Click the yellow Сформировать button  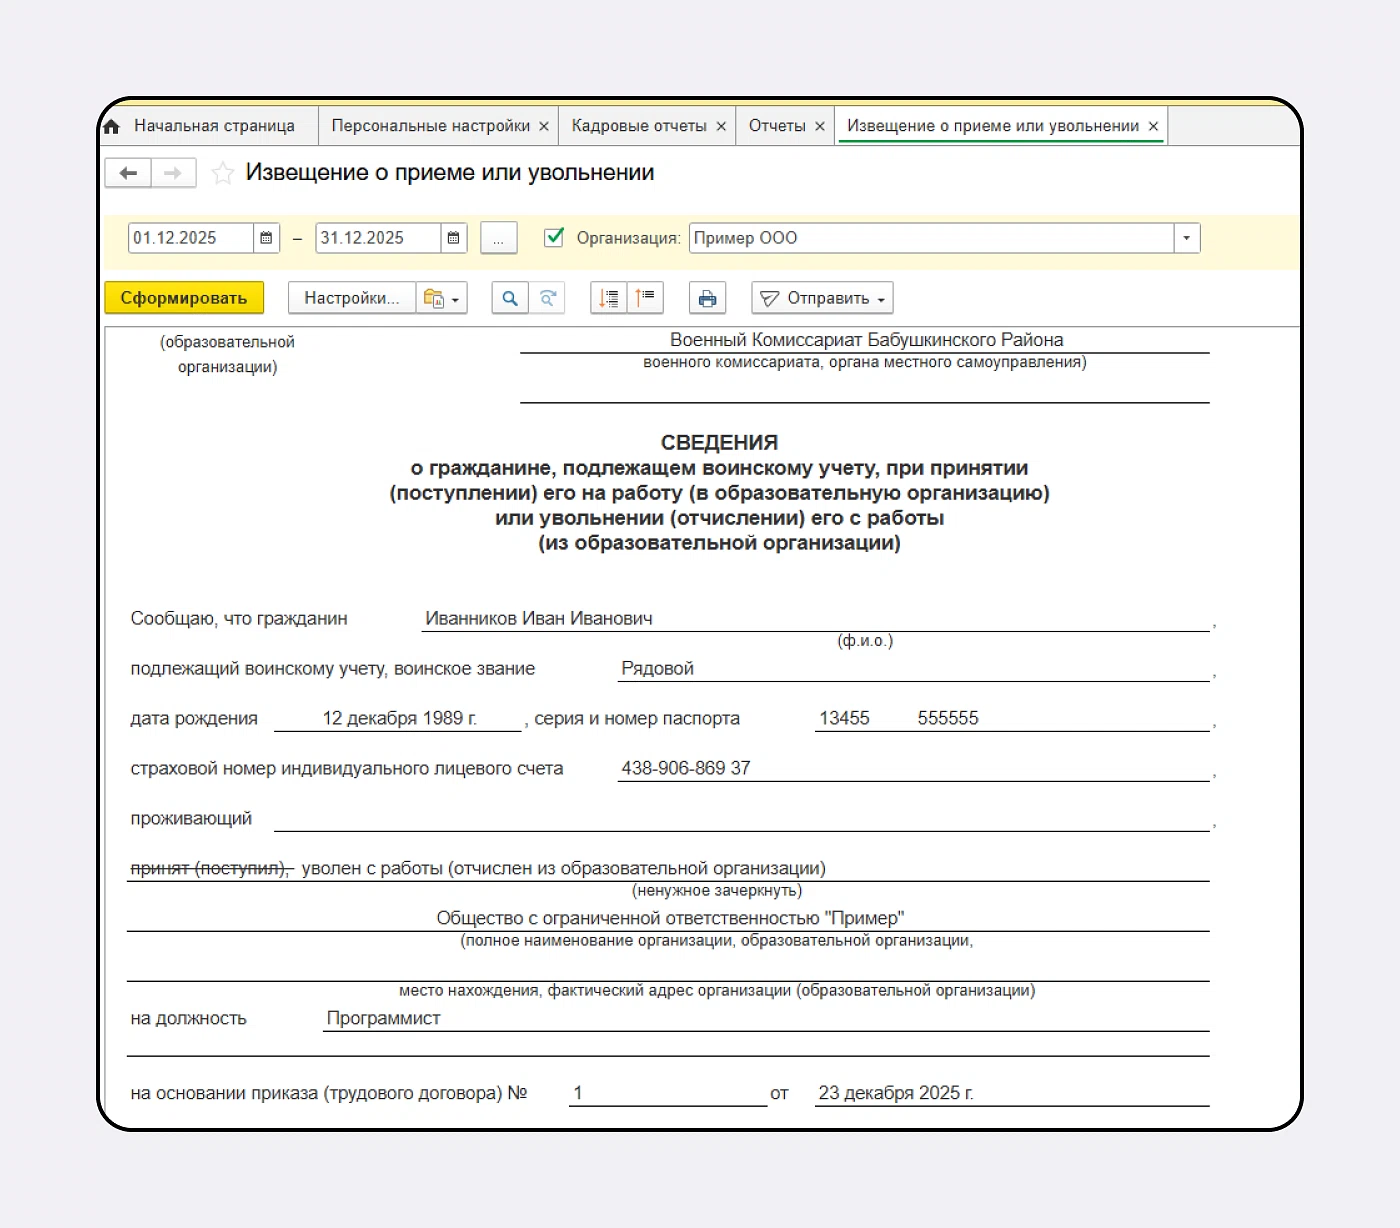tap(184, 298)
